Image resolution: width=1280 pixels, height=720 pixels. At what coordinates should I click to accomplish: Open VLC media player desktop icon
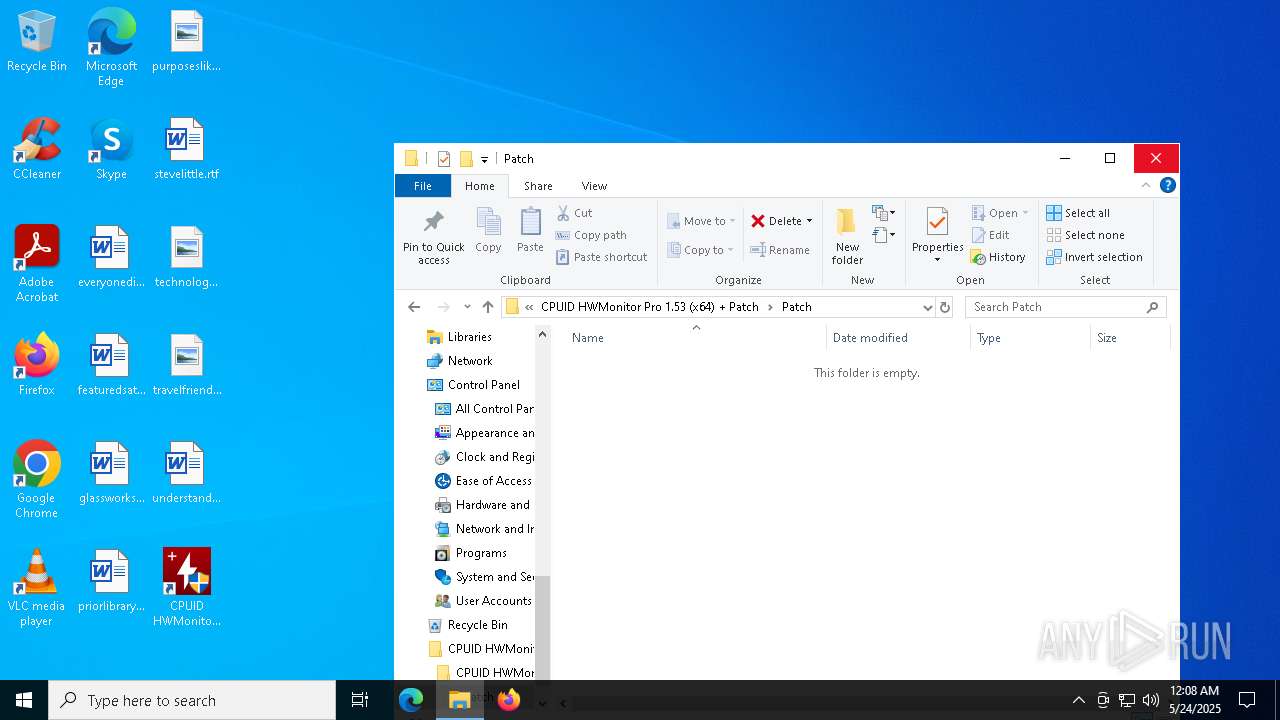click(37, 588)
